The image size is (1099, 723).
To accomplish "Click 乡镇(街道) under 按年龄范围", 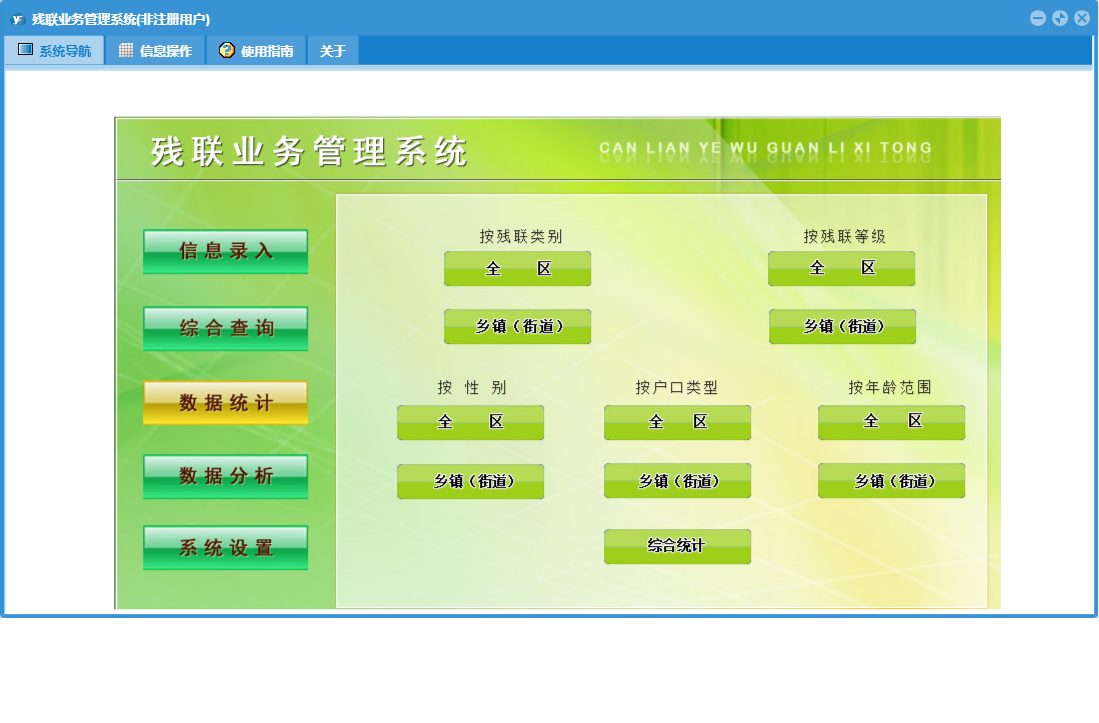I will (x=892, y=481).
